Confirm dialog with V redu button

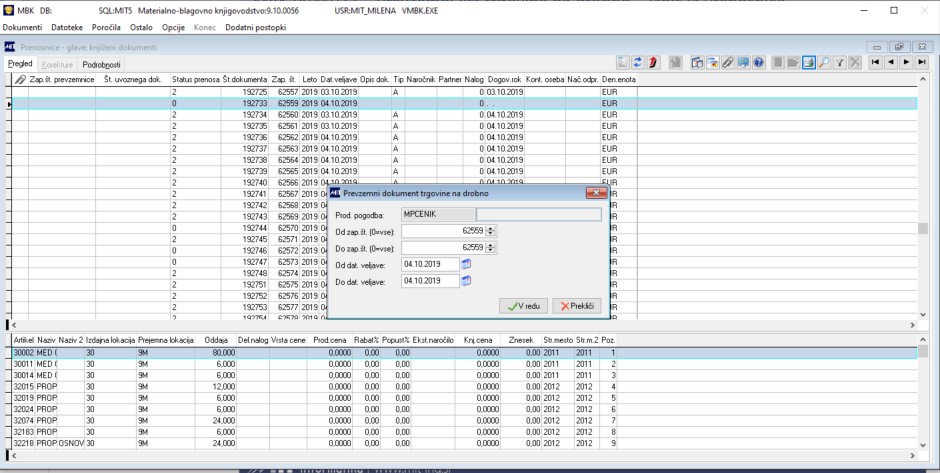[x=523, y=306]
